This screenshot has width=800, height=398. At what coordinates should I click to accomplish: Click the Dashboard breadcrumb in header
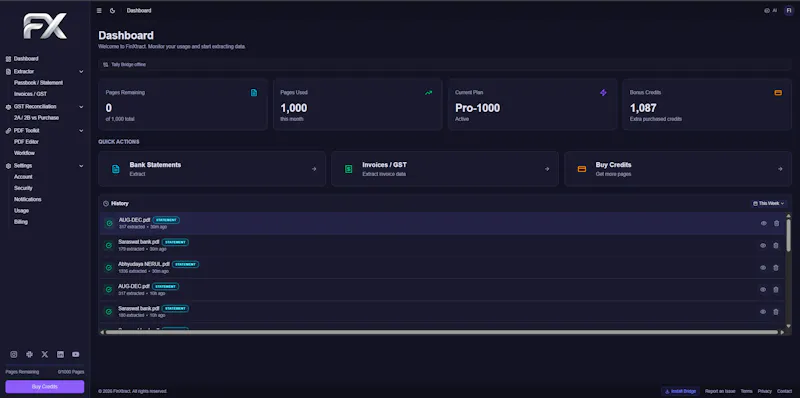(139, 10)
